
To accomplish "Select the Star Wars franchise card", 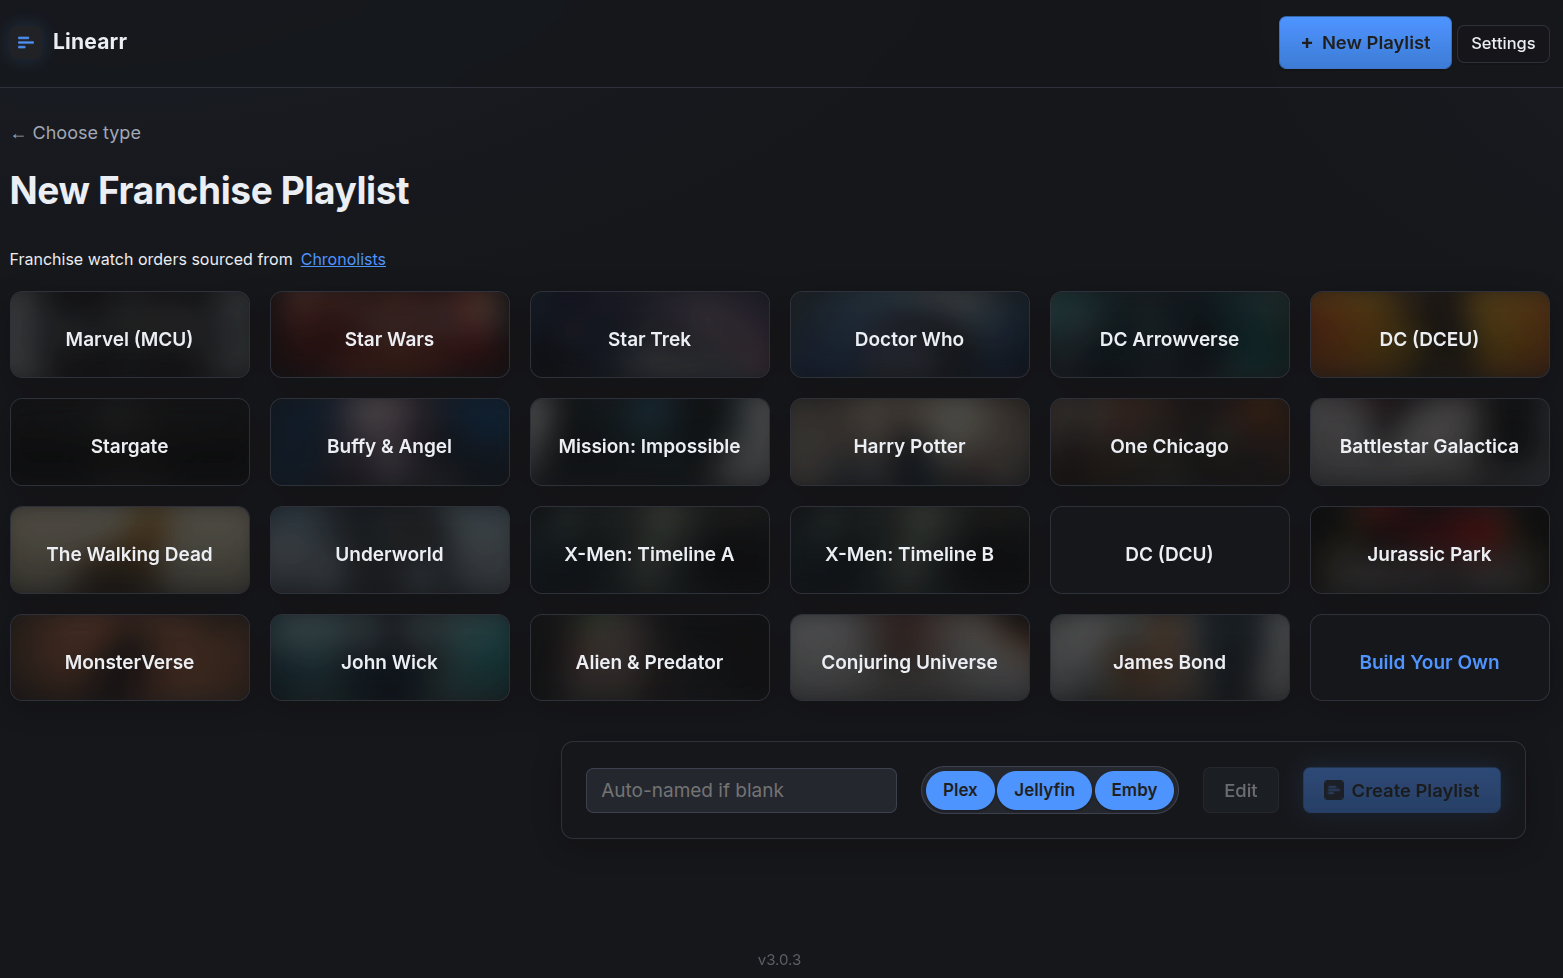I will 390,335.
